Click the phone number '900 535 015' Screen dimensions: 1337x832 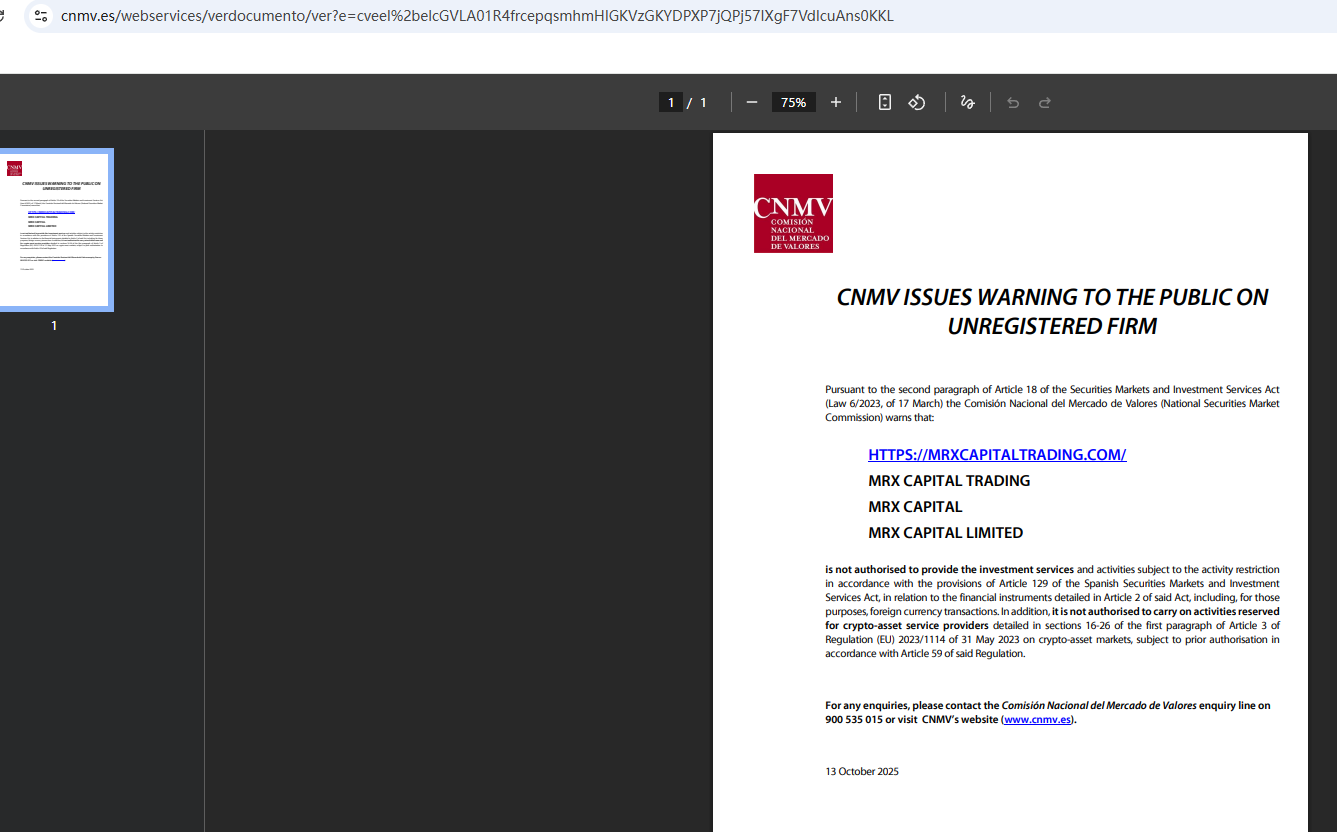click(854, 720)
